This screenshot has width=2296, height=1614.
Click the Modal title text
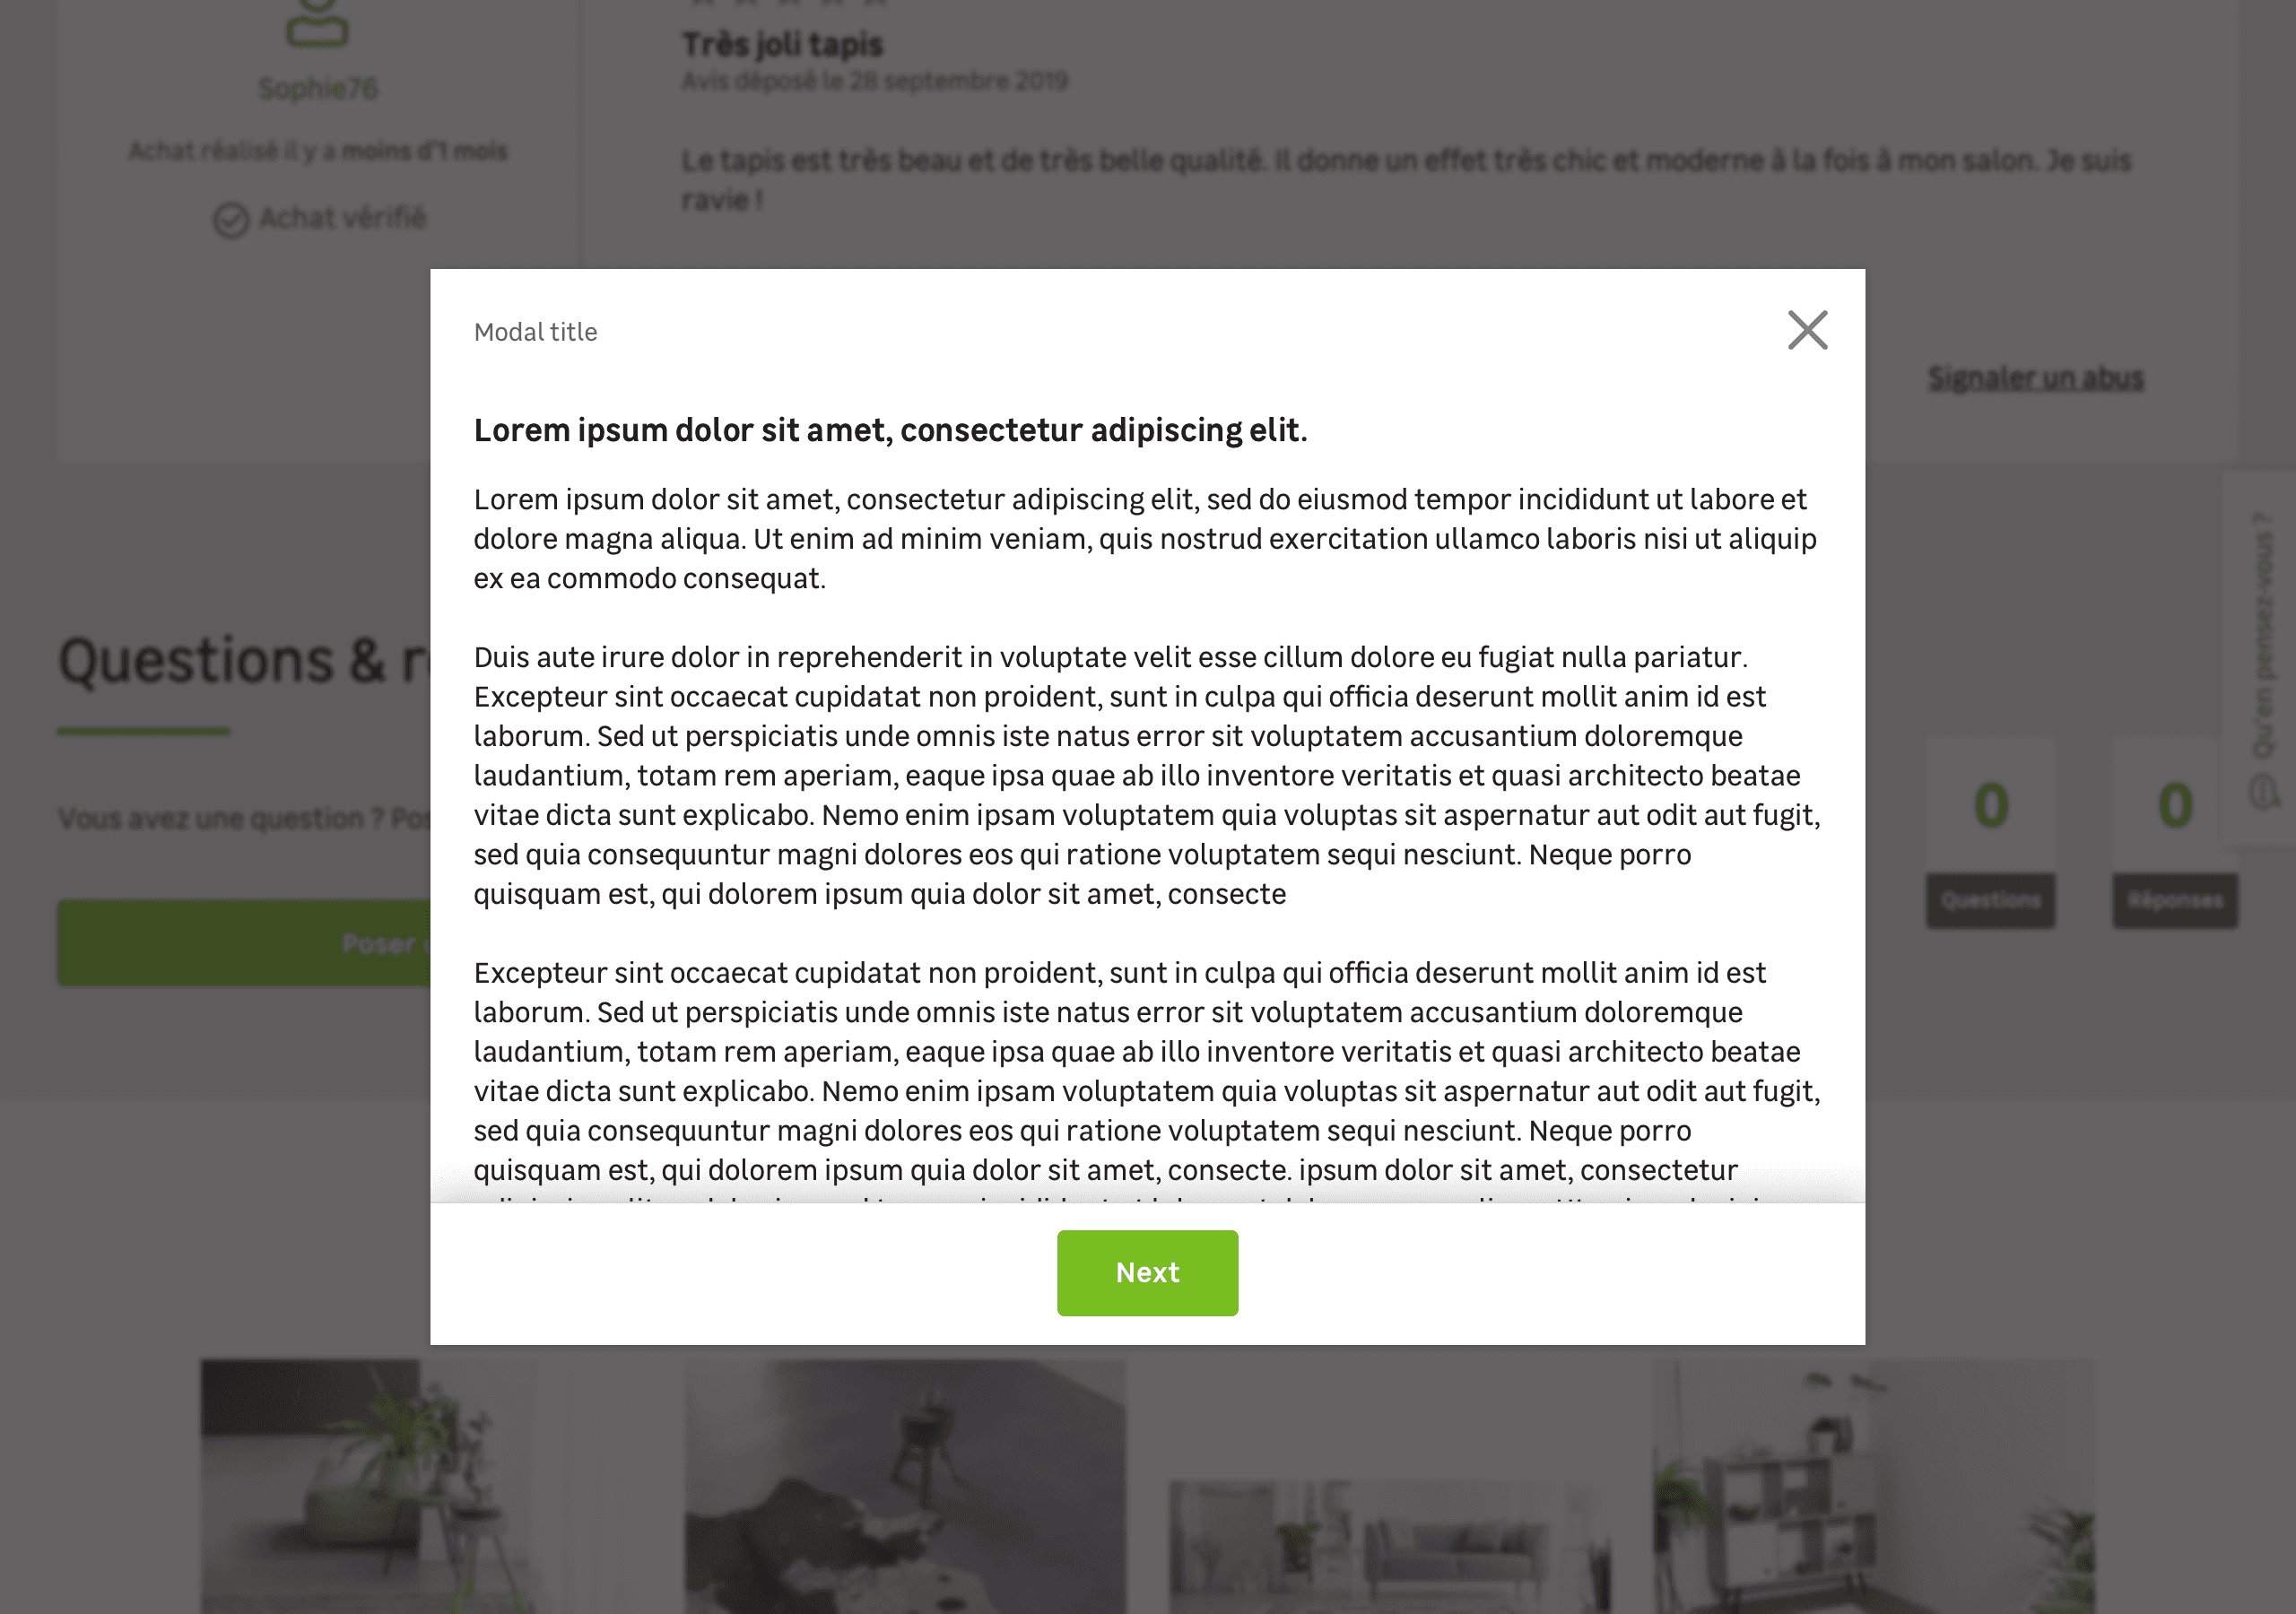(x=535, y=332)
